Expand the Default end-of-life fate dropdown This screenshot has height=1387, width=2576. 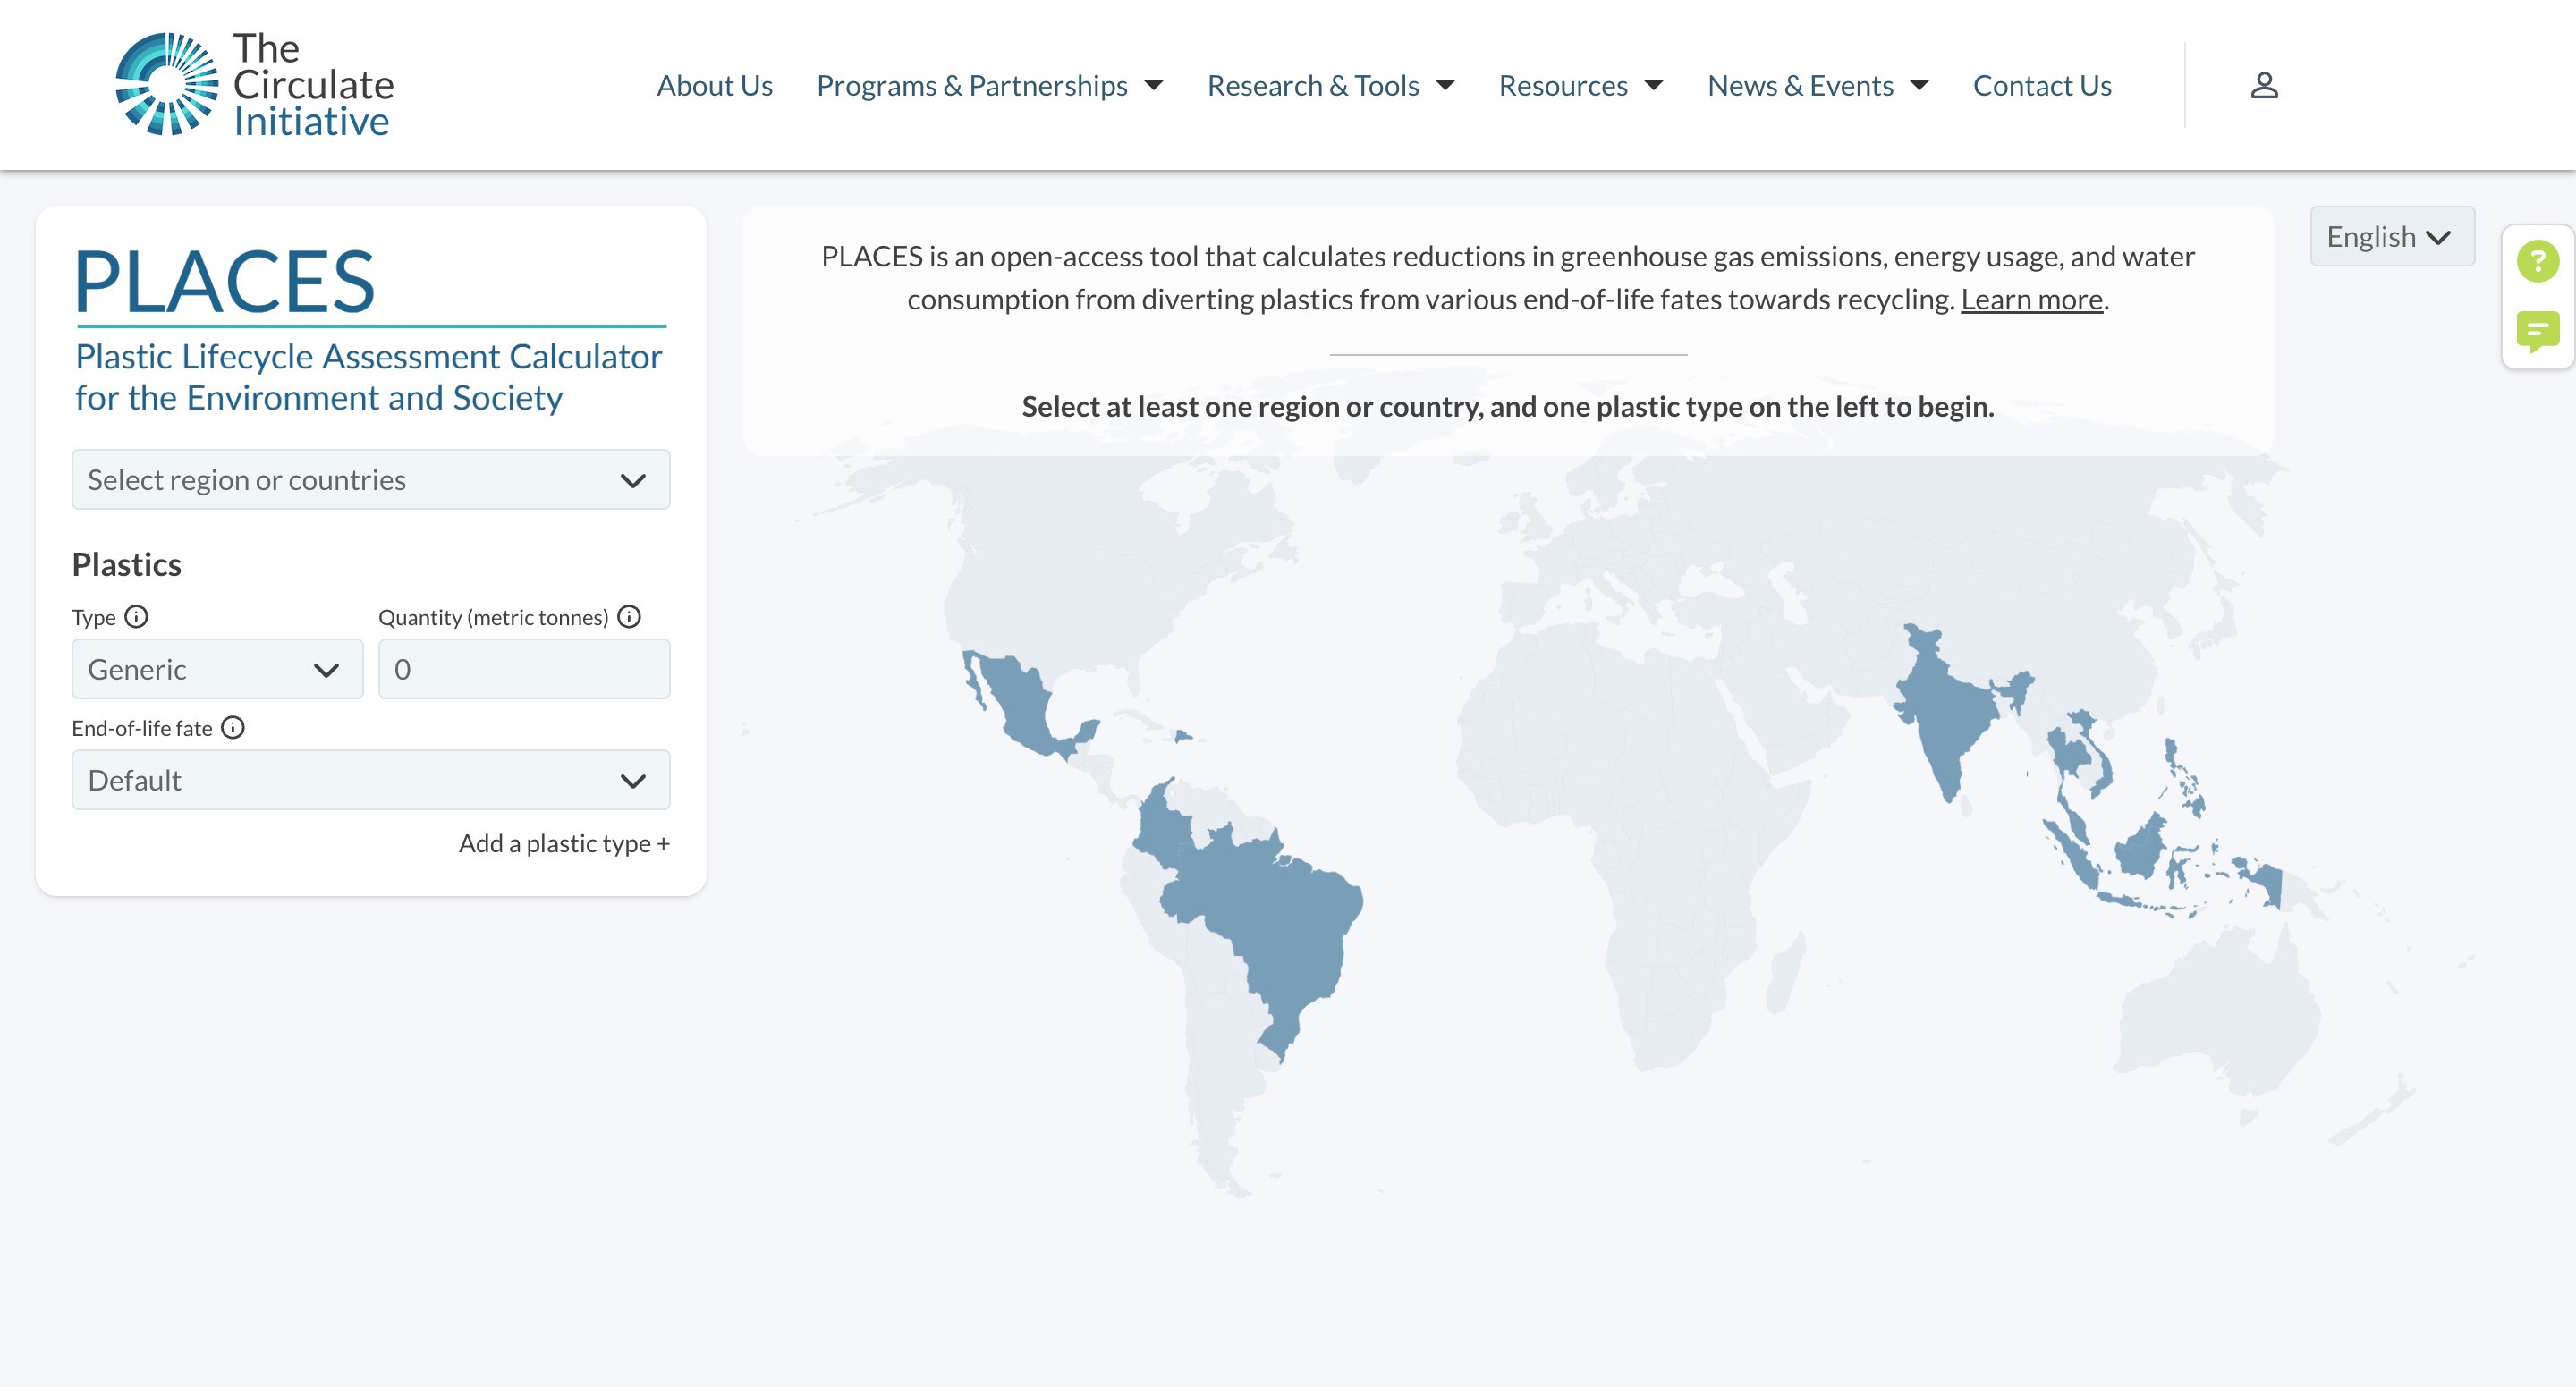tap(370, 780)
